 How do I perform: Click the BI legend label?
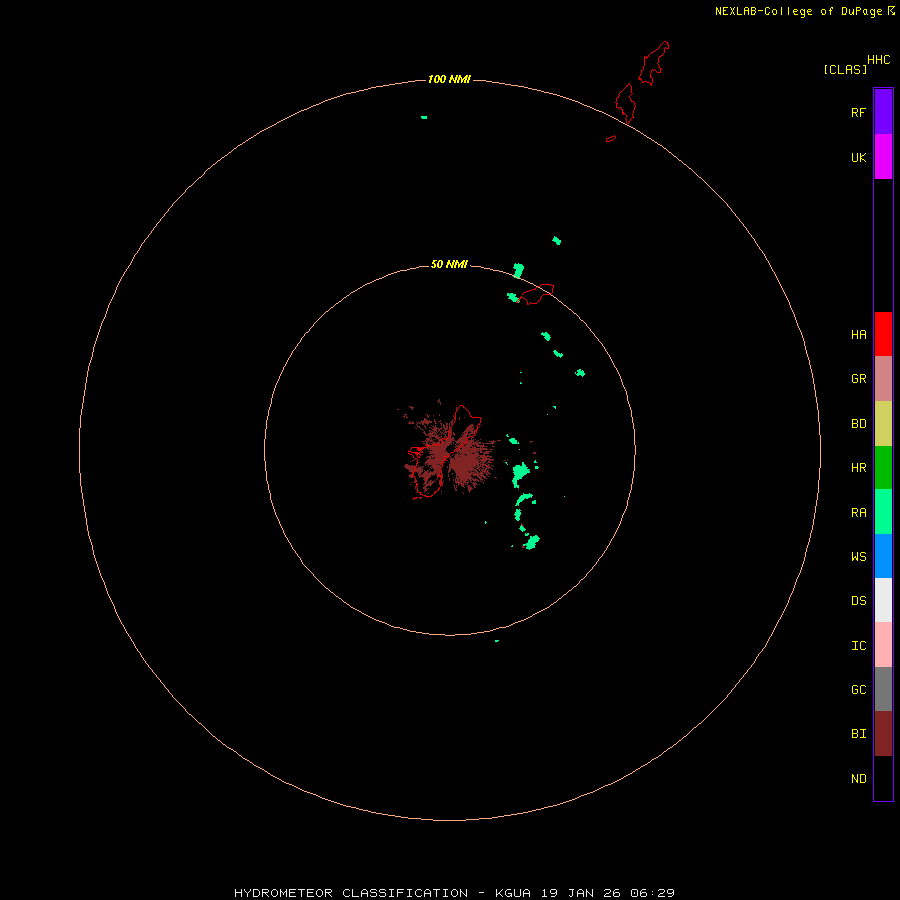point(859,734)
